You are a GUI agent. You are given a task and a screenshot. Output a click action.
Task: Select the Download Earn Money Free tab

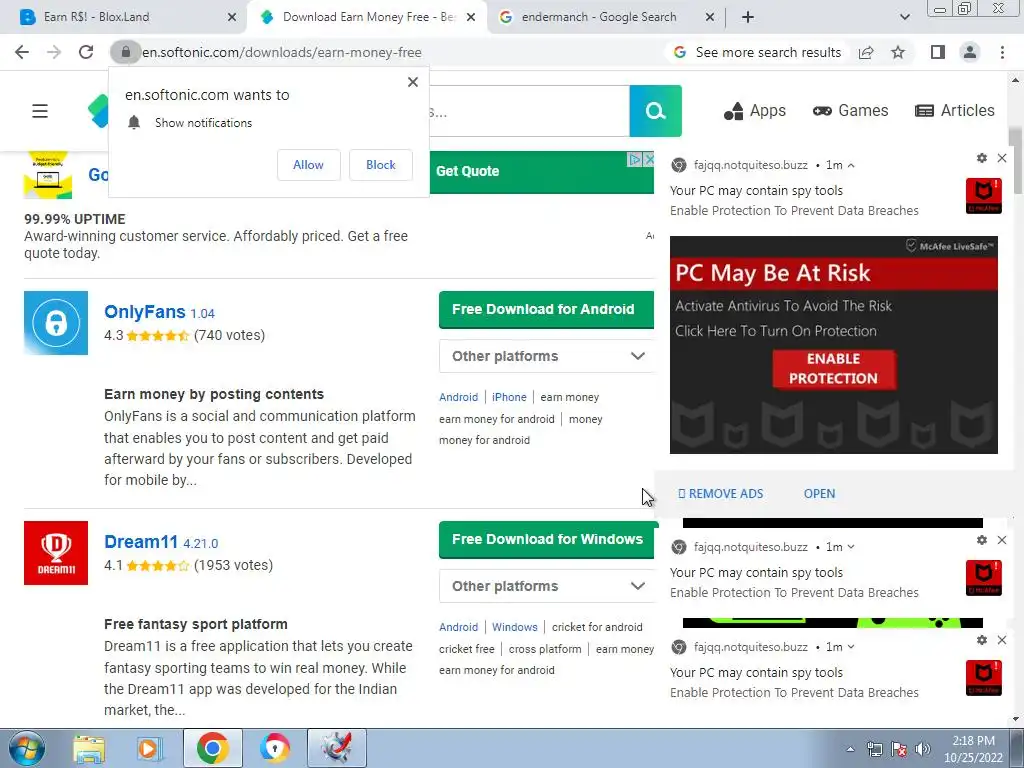pyautogui.click(x=369, y=17)
